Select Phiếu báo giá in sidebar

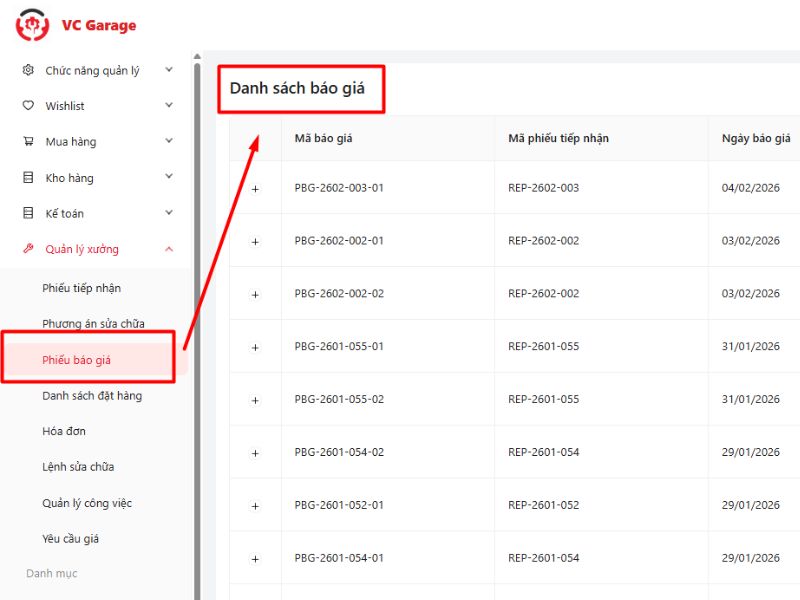click(77, 360)
